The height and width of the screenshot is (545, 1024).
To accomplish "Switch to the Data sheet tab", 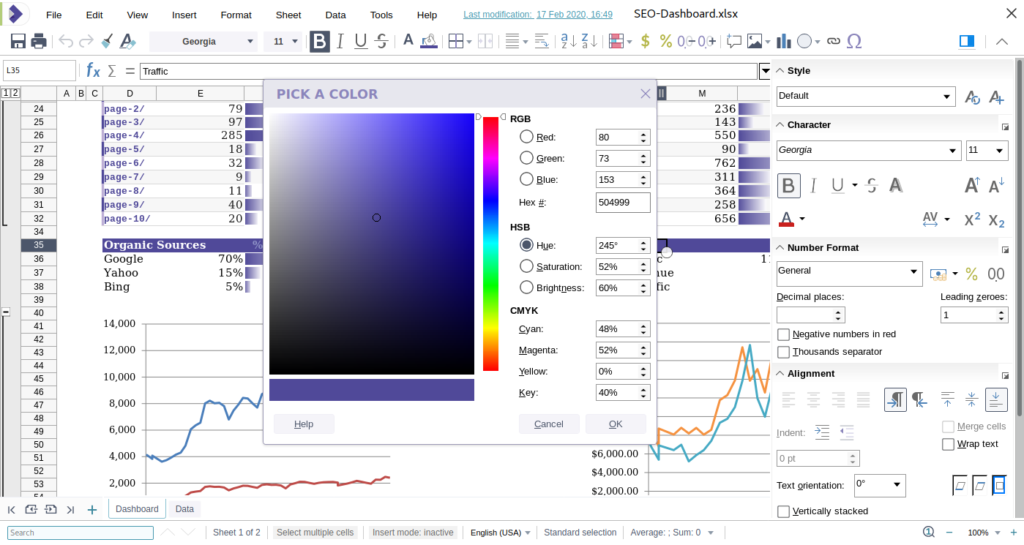I will (x=184, y=509).
